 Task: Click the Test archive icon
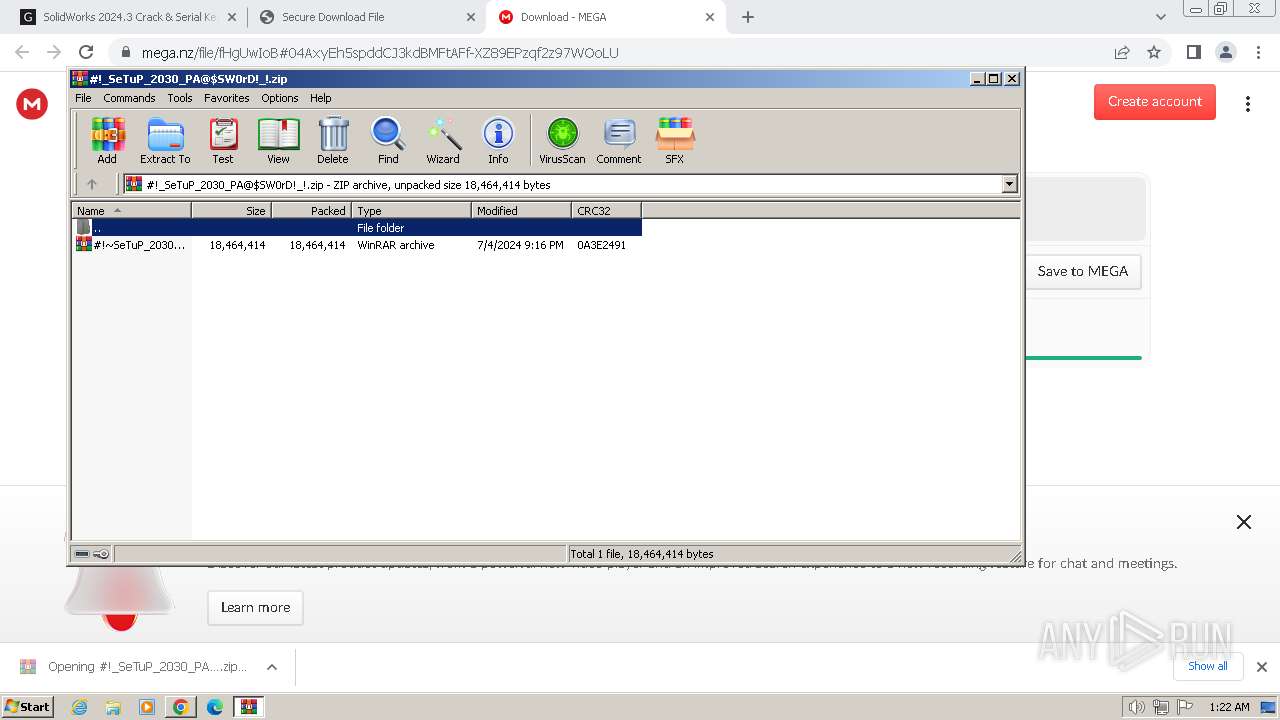pyautogui.click(x=223, y=140)
